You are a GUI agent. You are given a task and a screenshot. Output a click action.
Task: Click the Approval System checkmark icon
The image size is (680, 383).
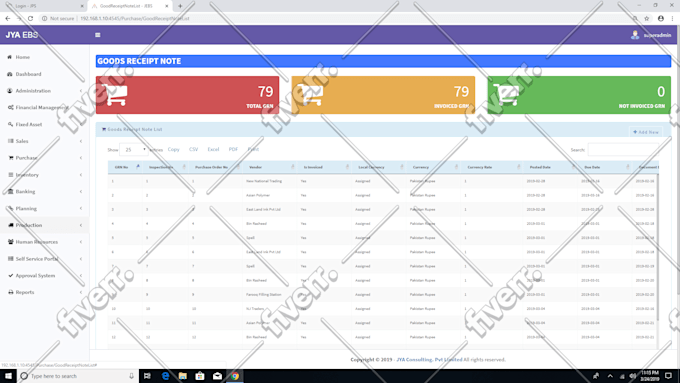click(10, 275)
